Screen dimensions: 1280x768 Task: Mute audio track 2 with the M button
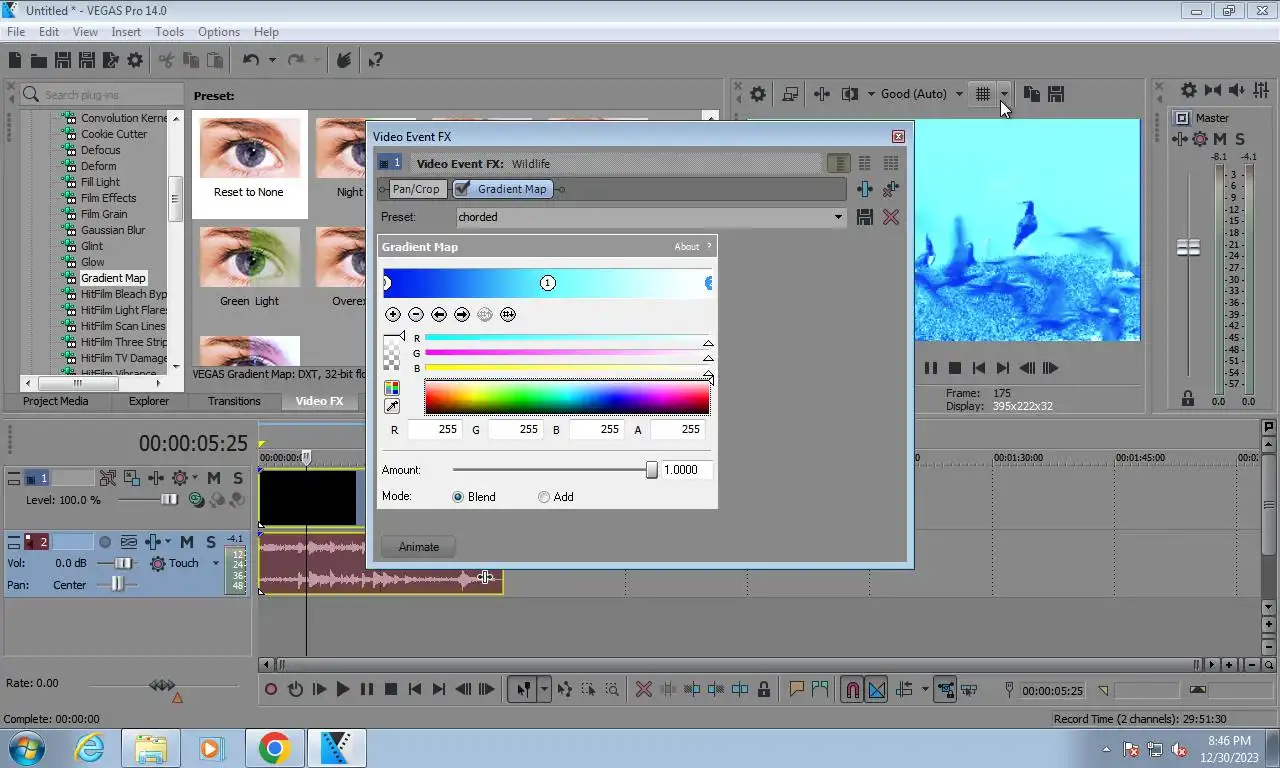tap(186, 542)
